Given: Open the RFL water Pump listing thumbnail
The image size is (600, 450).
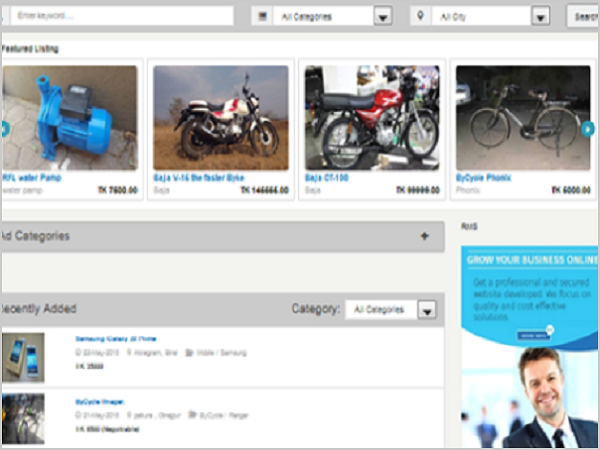Looking at the screenshot, I should pyautogui.click(x=70, y=117).
